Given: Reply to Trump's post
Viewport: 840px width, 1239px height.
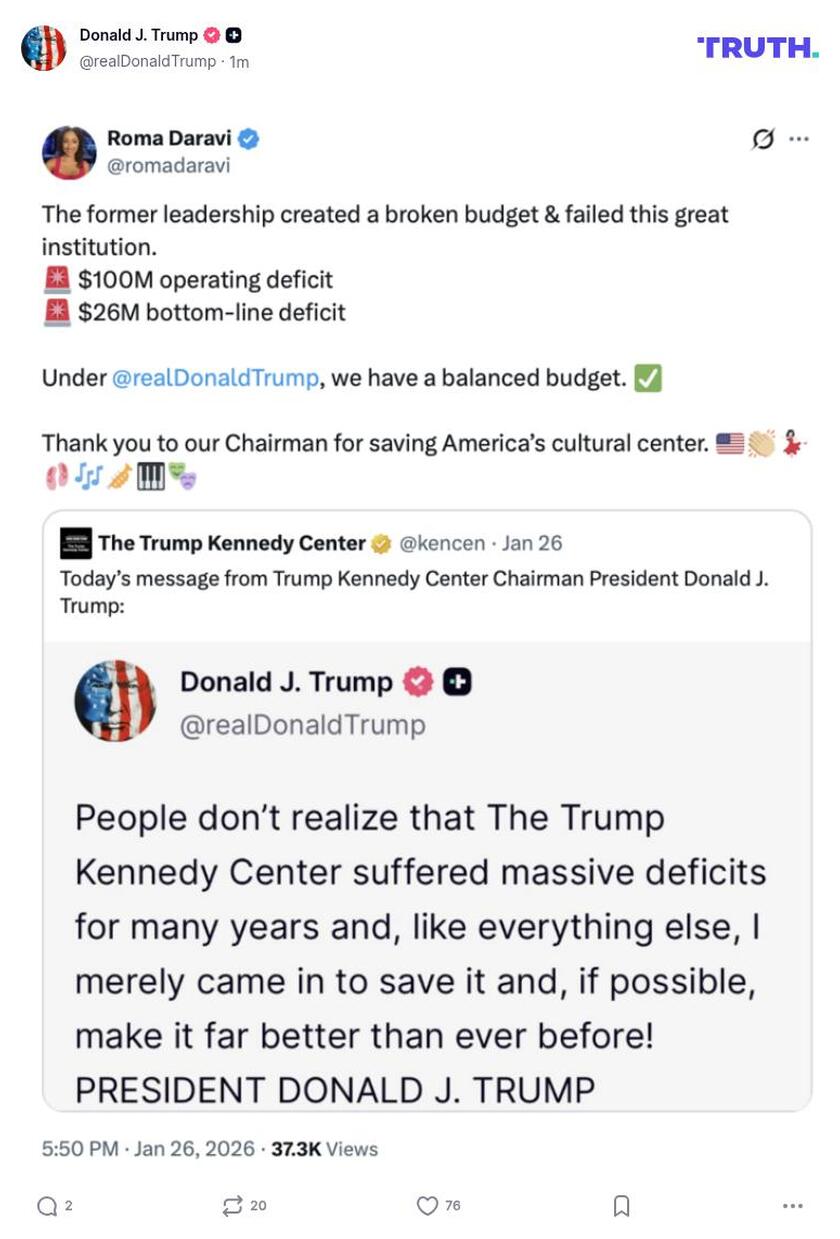Looking at the screenshot, I should click(x=45, y=1206).
